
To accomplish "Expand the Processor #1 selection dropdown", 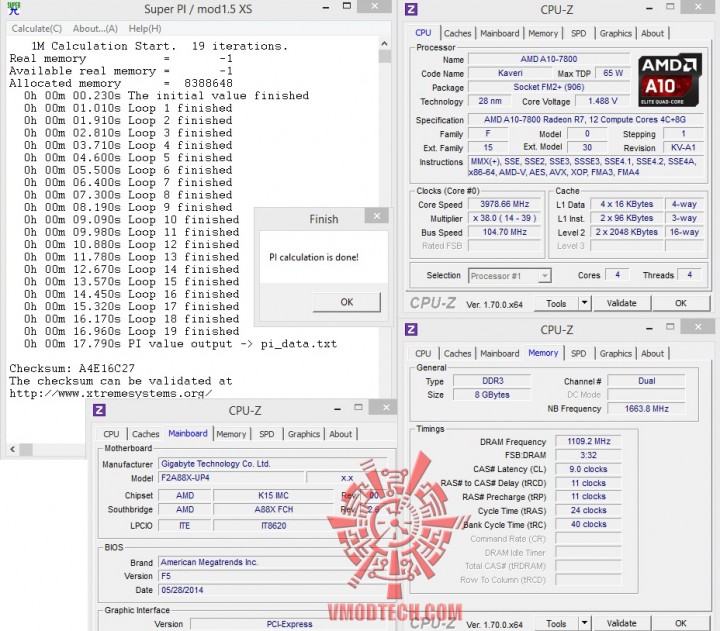I will (544, 276).
